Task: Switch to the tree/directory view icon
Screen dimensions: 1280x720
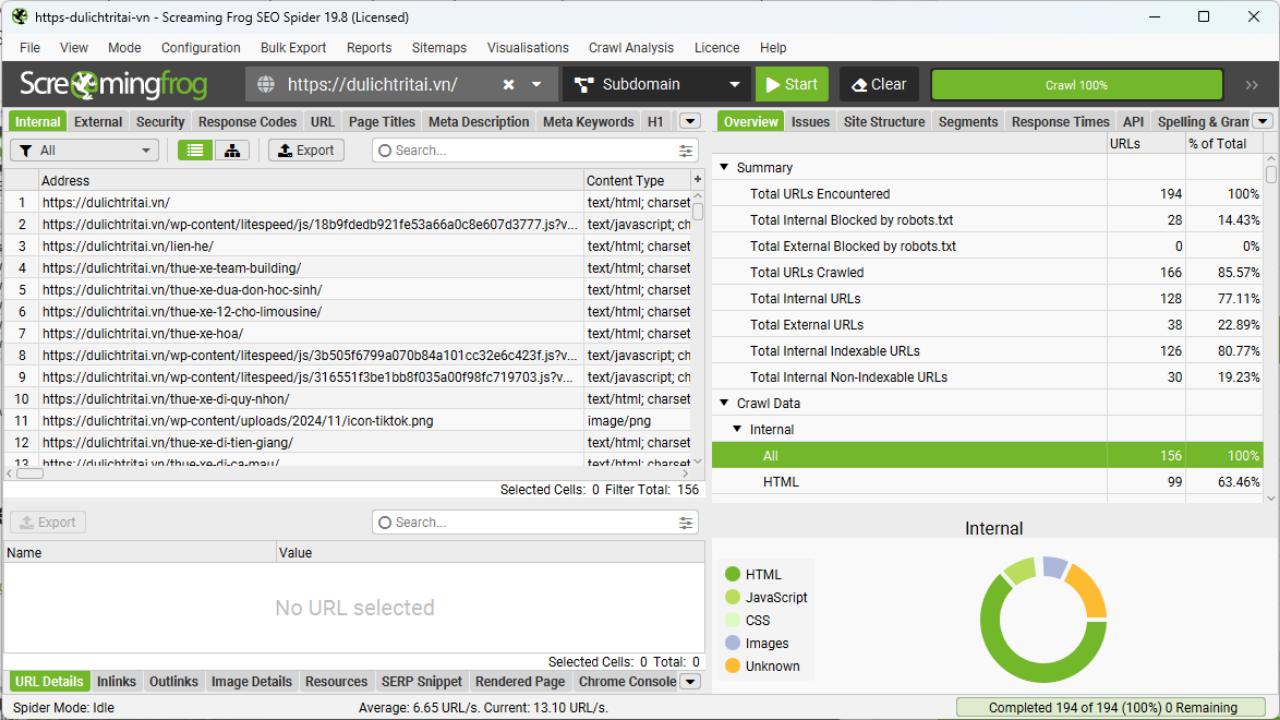Action: [232, 149]
